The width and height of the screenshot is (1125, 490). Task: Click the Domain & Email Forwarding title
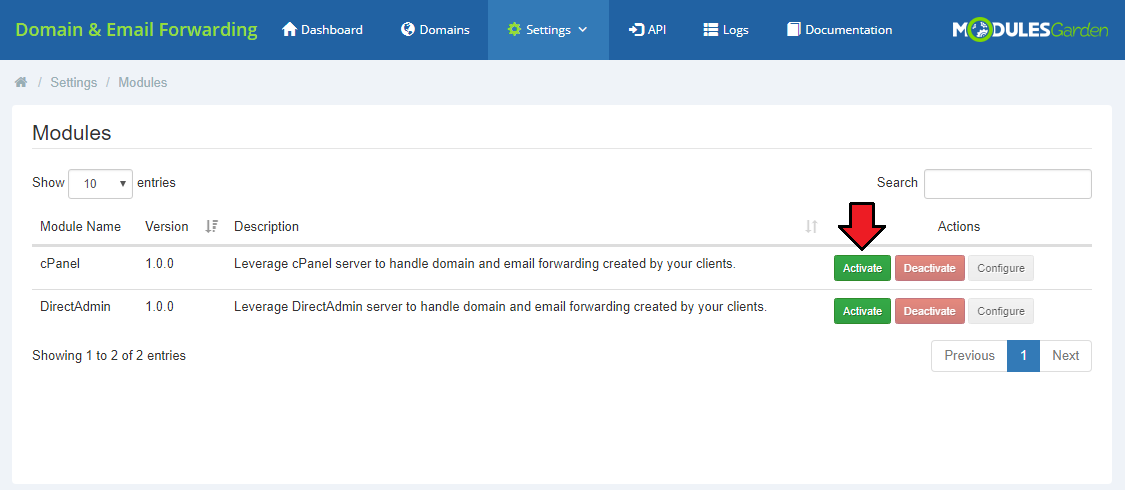click(136, 30)
